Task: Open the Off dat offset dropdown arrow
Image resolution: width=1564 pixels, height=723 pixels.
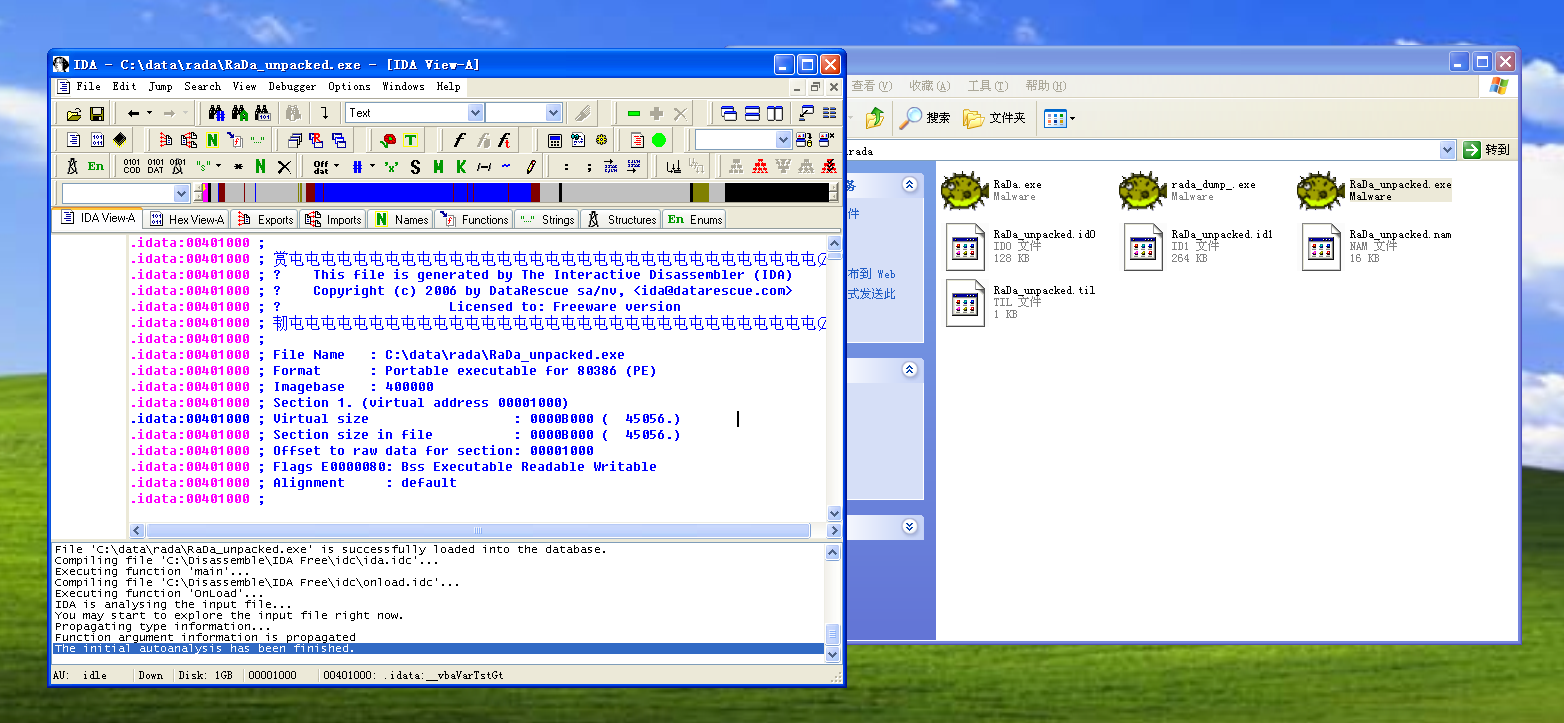Action: pos(336,166)
